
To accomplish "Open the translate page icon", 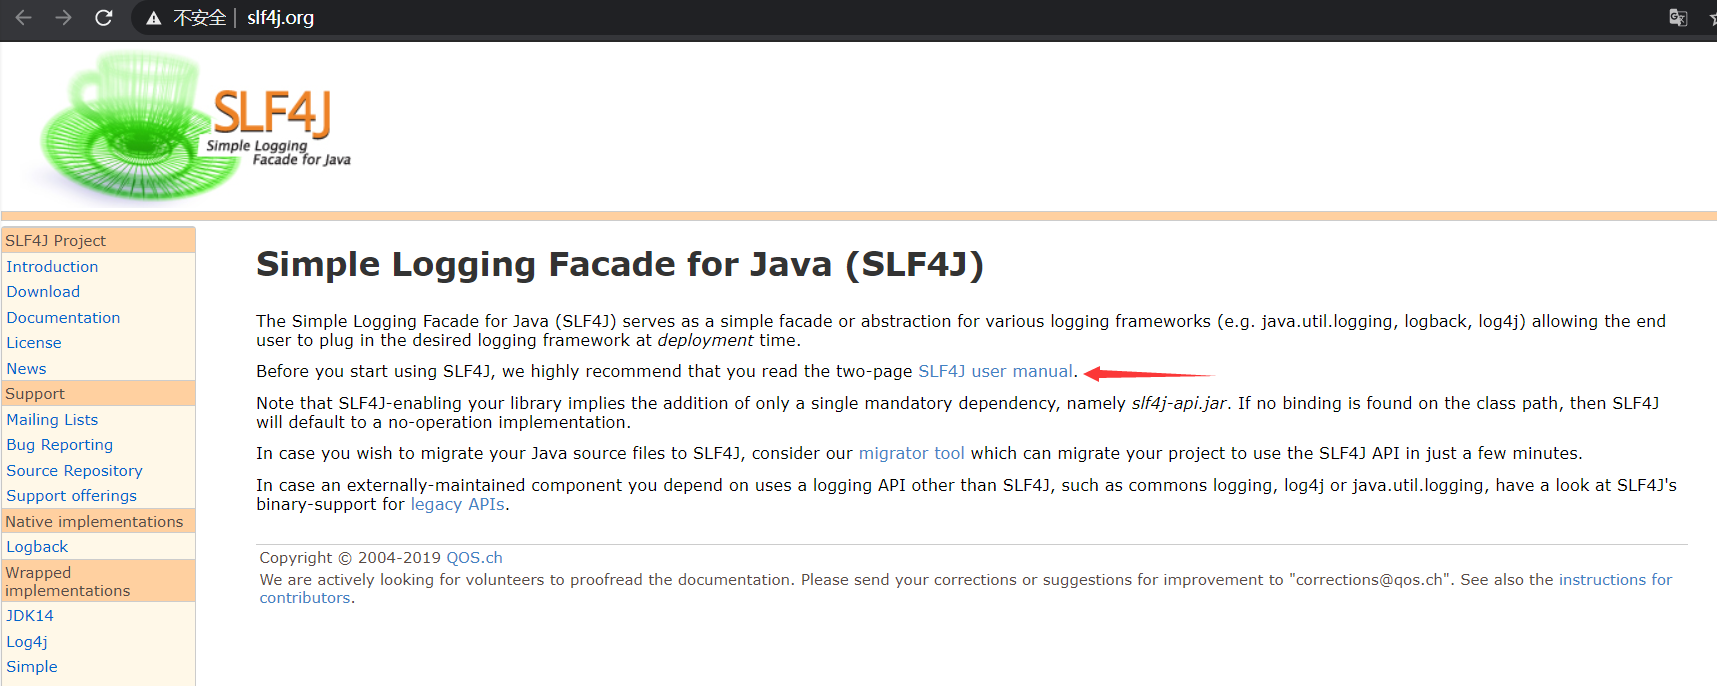I will (x=1678, y=18).
